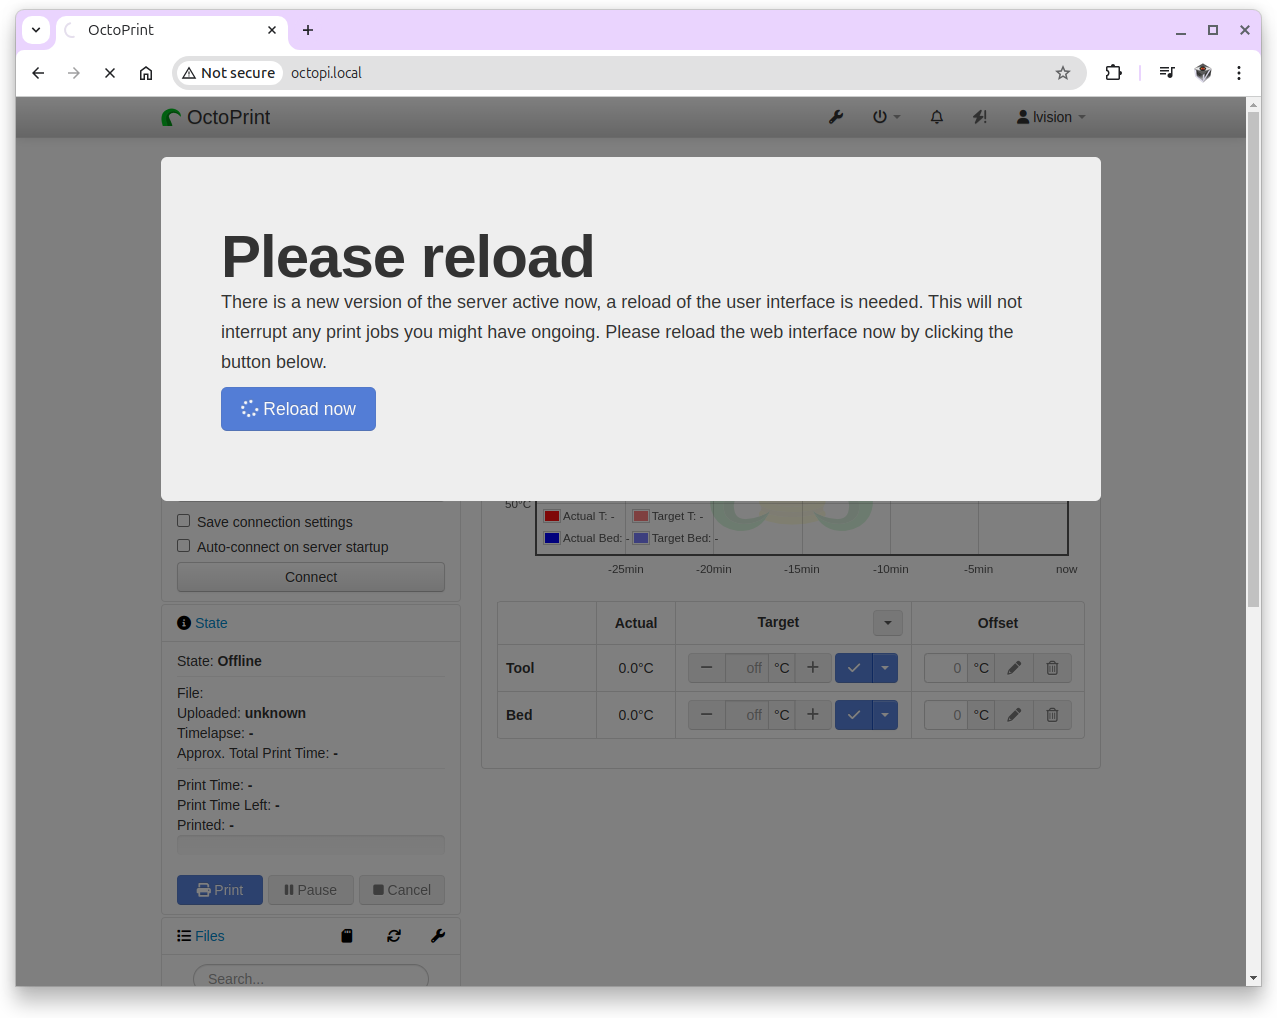
Task: Click the Cancel button
Action: point(402,890)
